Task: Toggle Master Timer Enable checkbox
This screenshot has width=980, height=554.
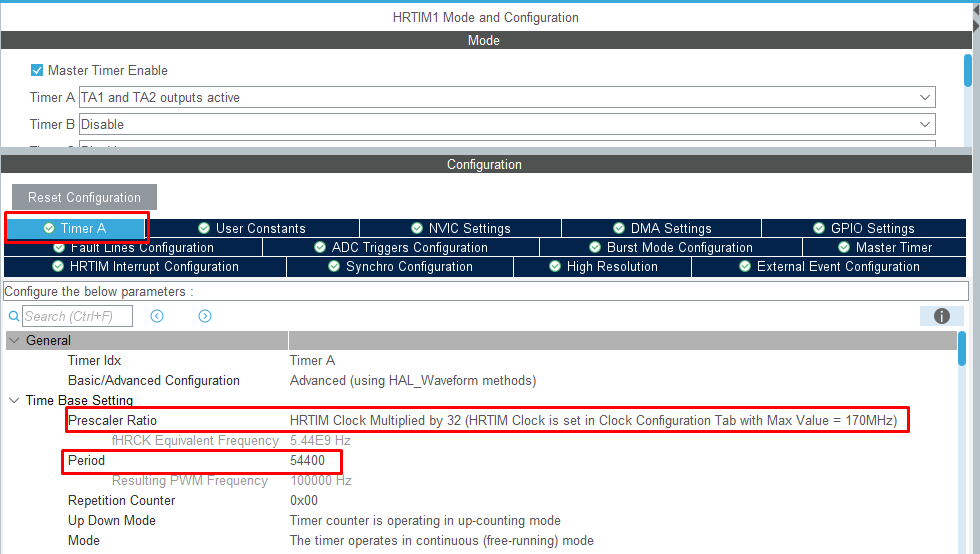Action: (37, 70)
